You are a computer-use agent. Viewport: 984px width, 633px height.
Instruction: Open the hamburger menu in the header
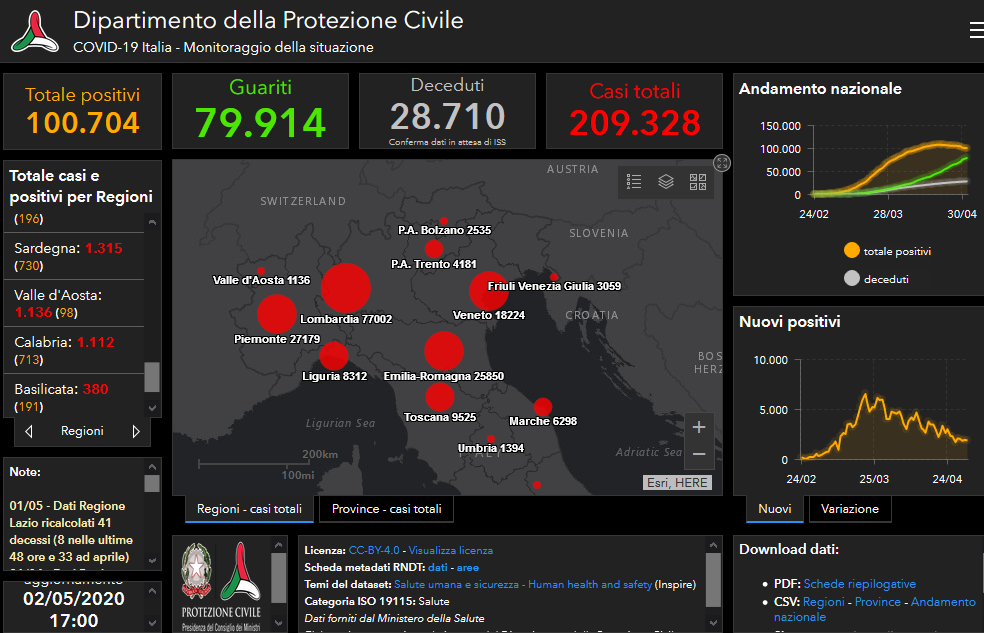975,31
